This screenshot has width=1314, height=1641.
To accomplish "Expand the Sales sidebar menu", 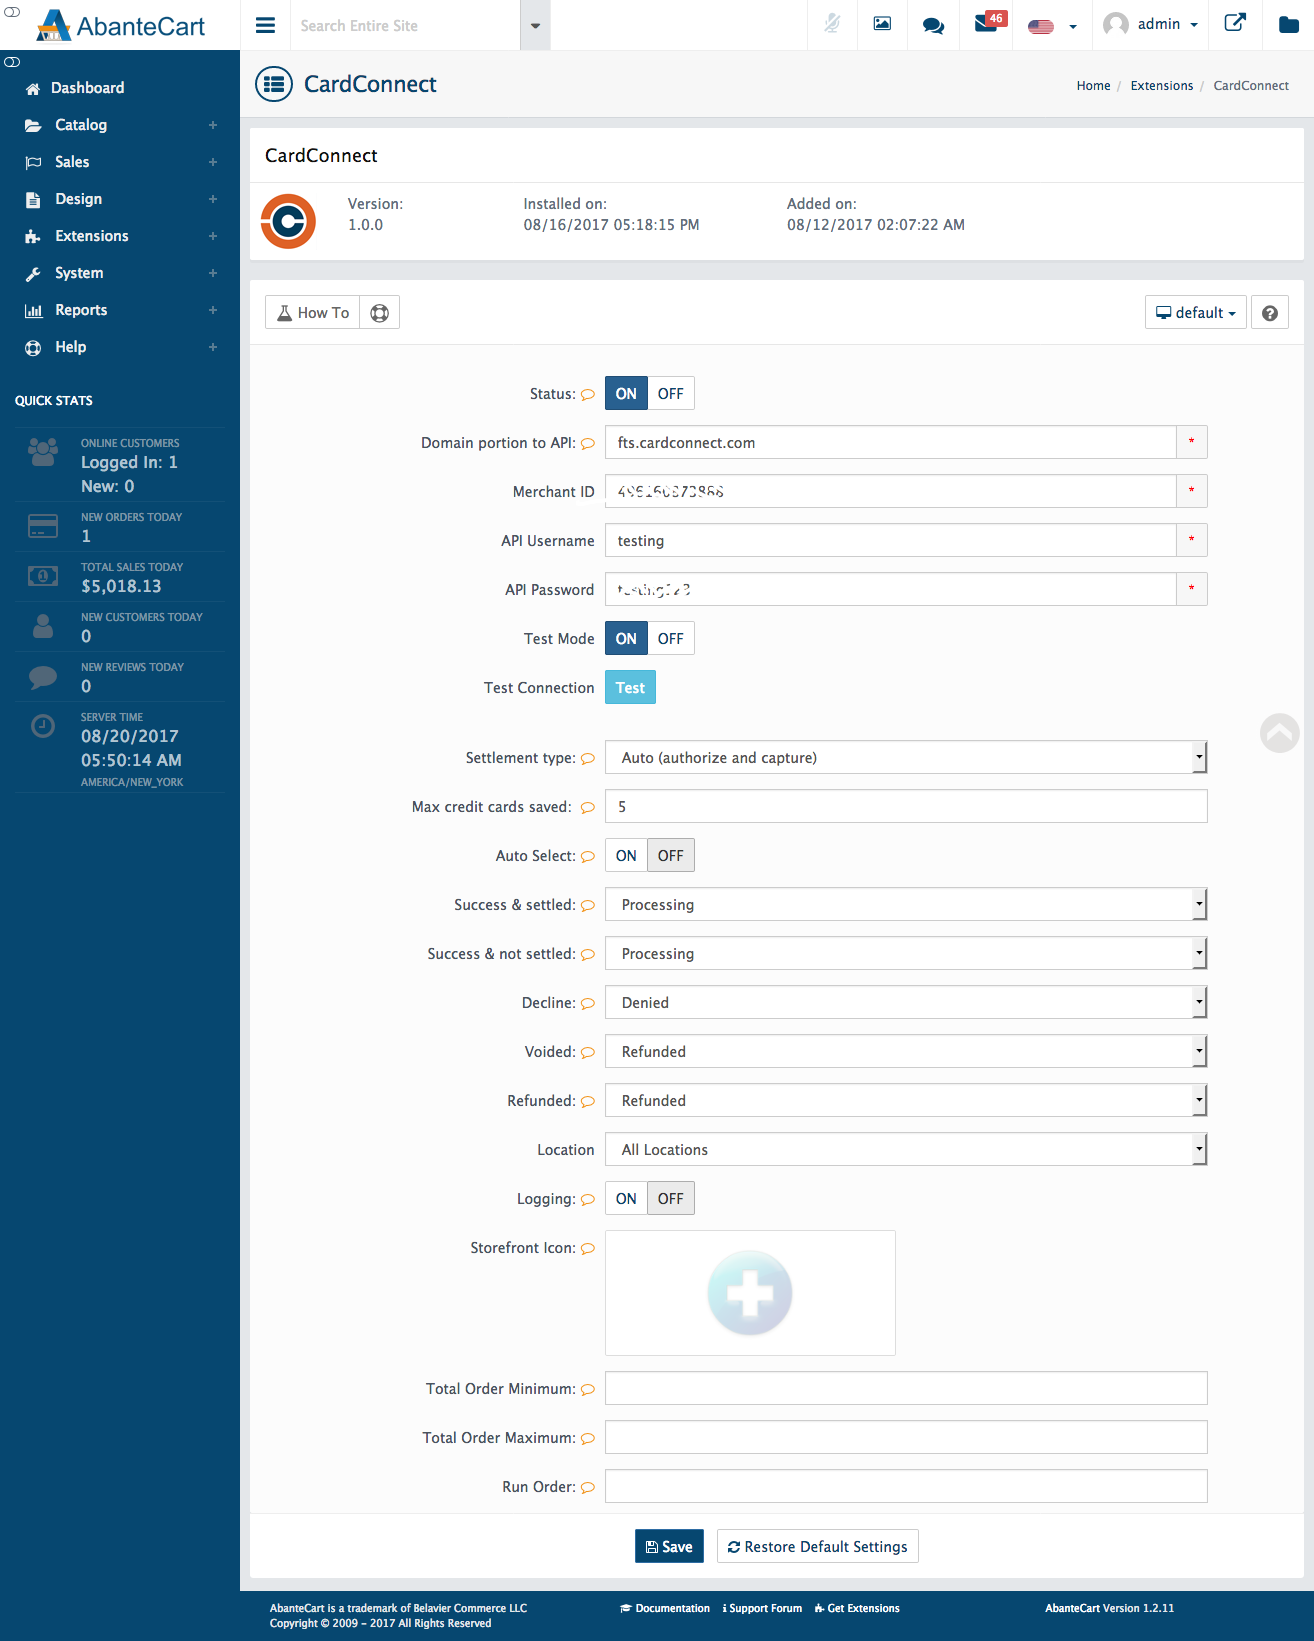I will (120, 162).
